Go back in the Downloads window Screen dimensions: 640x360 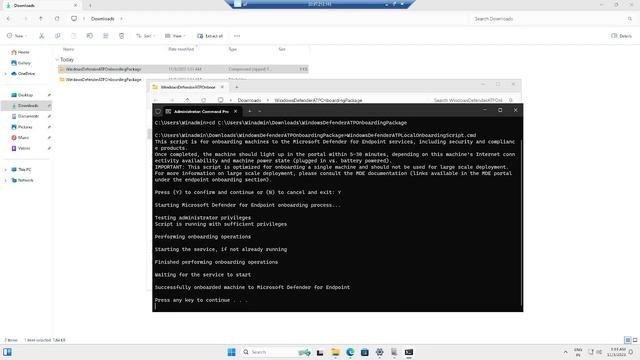(9, 19)
